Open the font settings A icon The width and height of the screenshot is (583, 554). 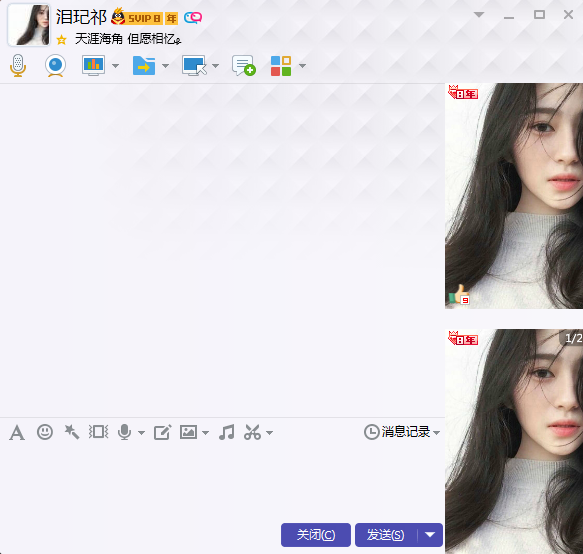pos(17,433)
